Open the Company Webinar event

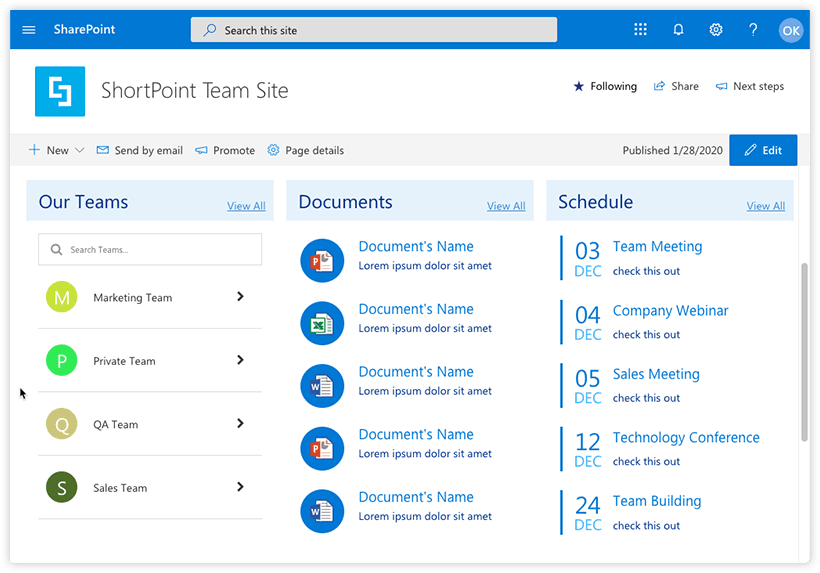[x=670, y=311]
